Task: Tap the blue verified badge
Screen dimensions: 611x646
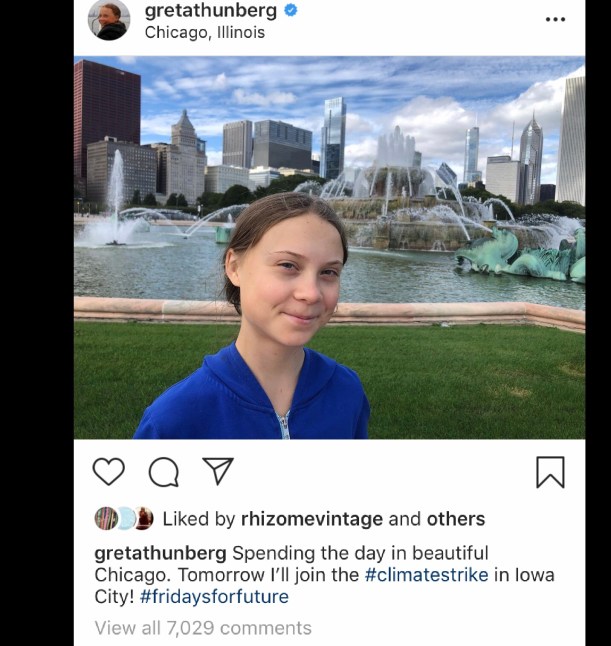Action: click(x=291, y=10)
